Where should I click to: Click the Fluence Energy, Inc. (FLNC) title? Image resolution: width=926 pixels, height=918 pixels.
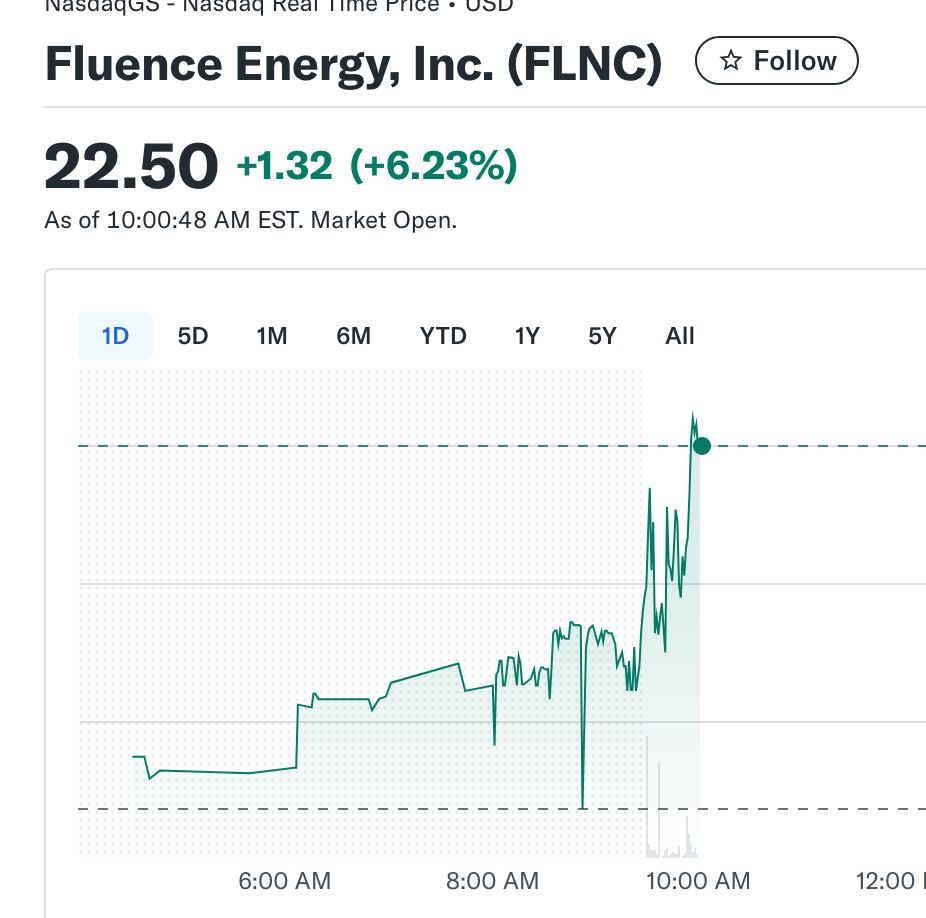pos(354,64)
